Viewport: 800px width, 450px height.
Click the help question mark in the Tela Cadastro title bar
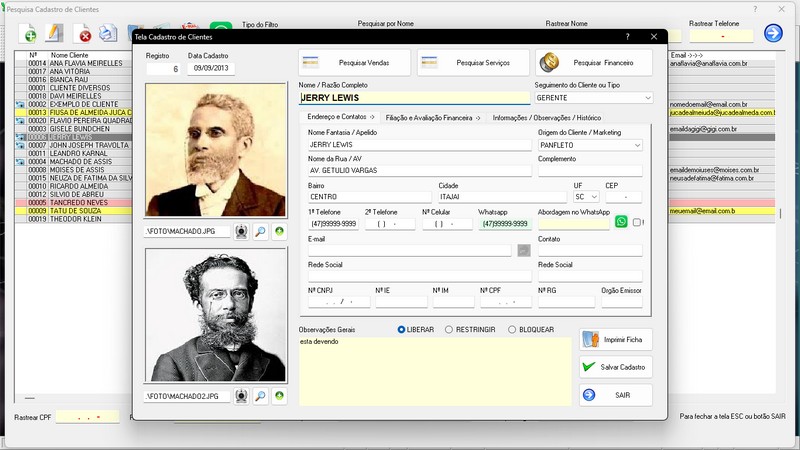[628, 37]
